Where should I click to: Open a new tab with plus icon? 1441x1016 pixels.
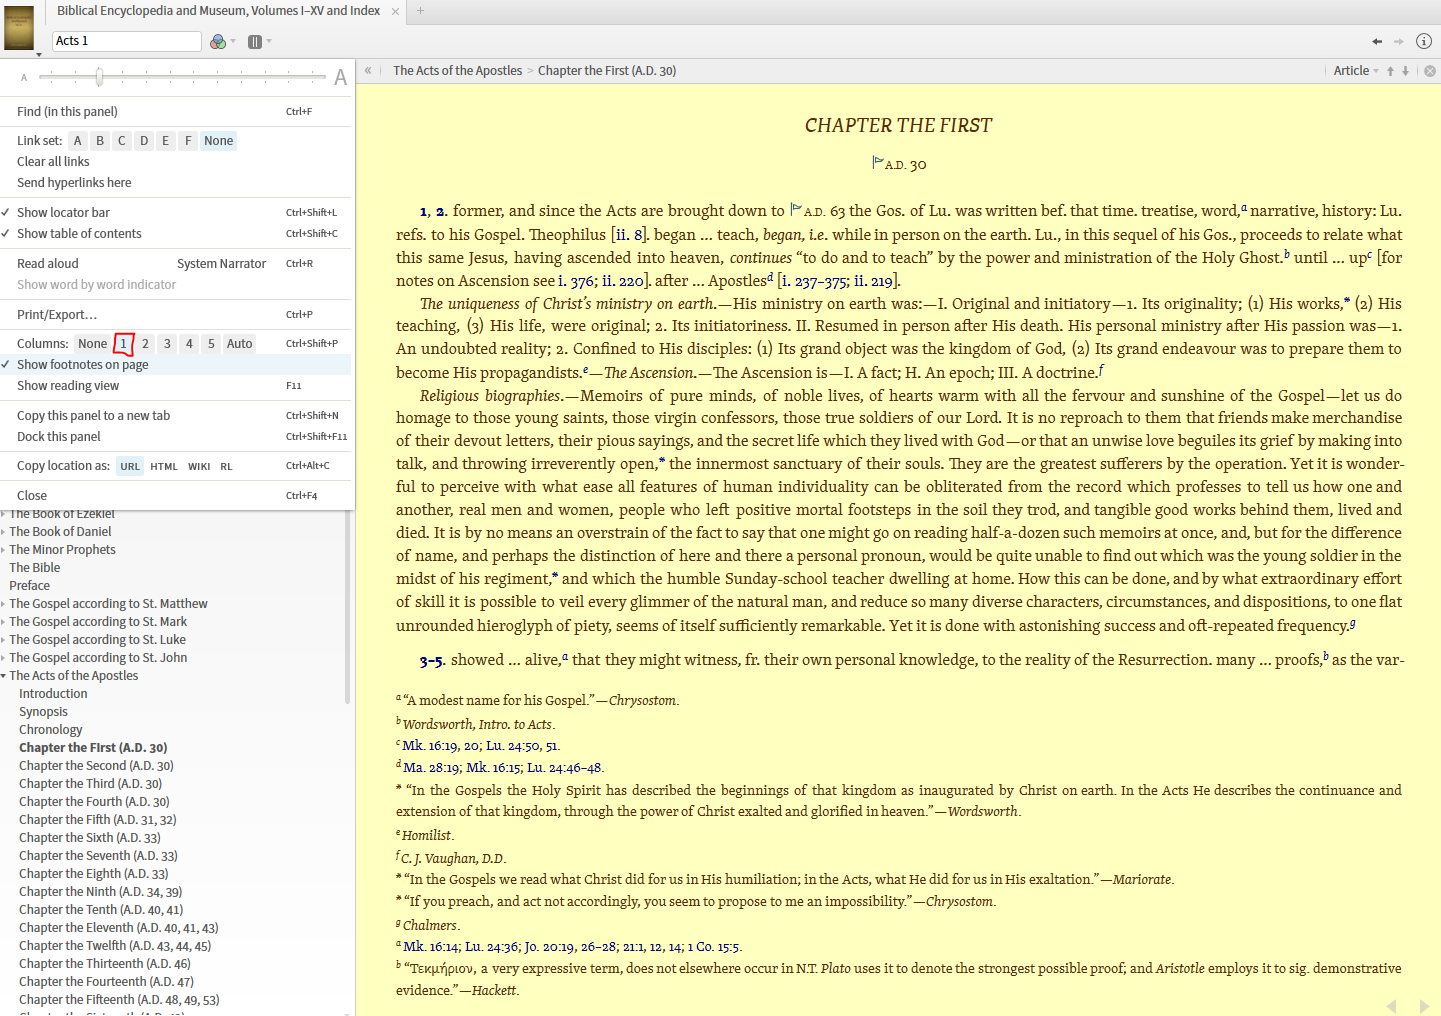[x=420, y=11]
